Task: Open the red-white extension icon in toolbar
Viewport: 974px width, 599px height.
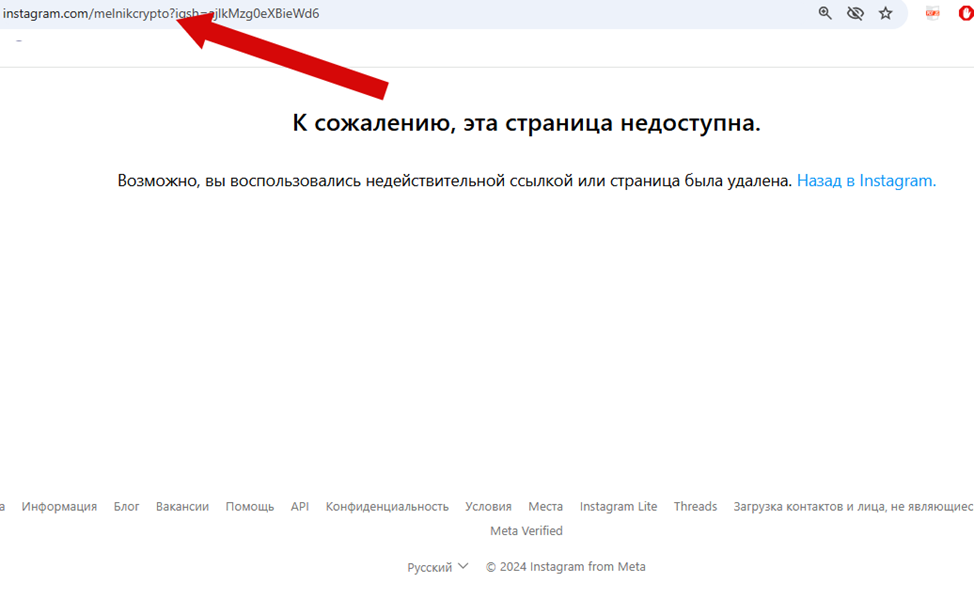Action: pyautogui.click(x=932, y=13)
